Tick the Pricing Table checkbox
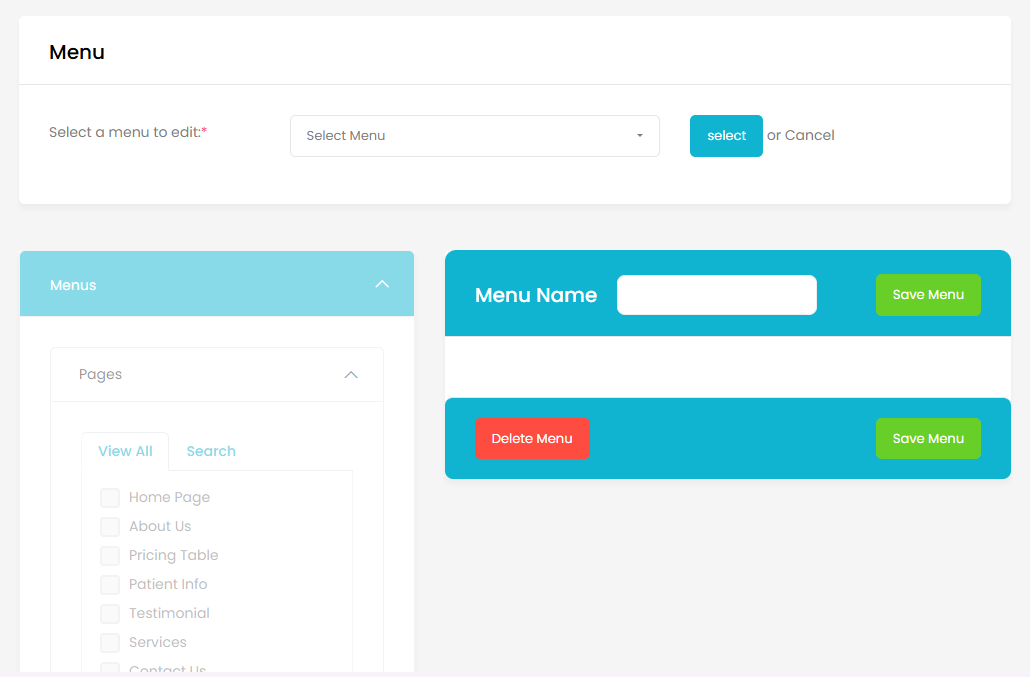The height and width of the screenshot is (677, 1030). (x=110, y=556)
